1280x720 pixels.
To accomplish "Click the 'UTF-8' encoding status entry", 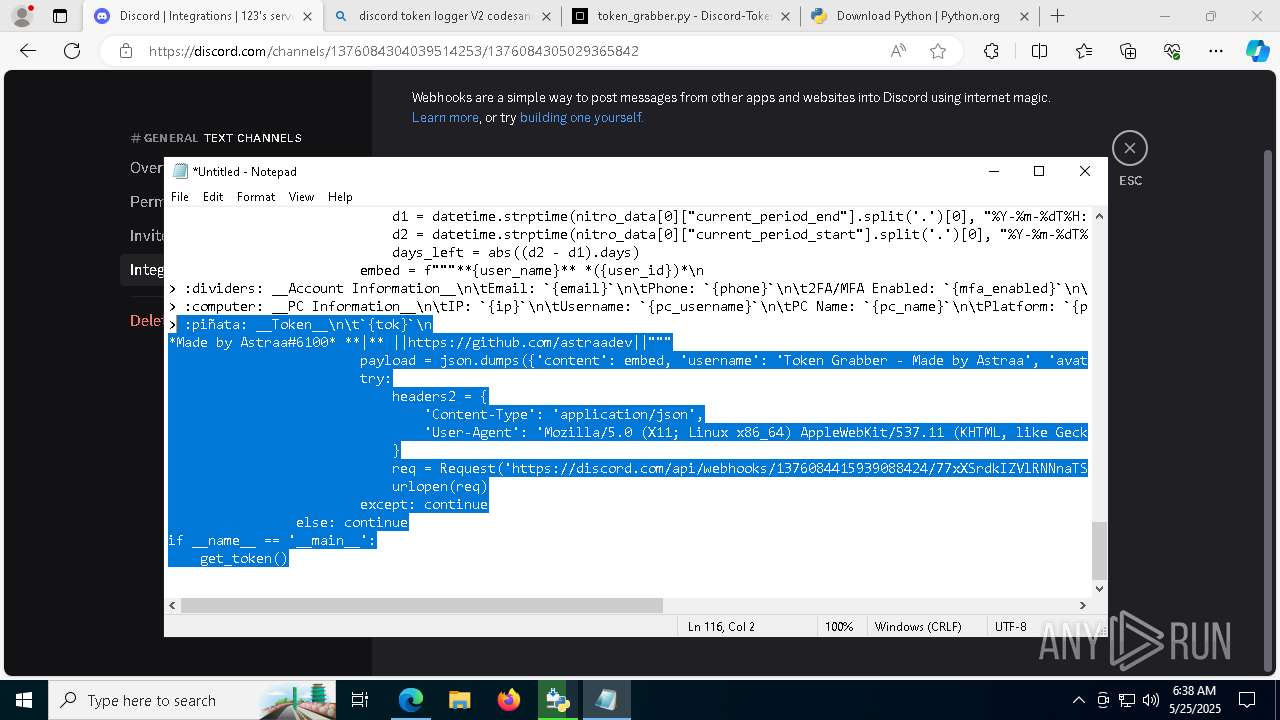I will (1011, 627).
